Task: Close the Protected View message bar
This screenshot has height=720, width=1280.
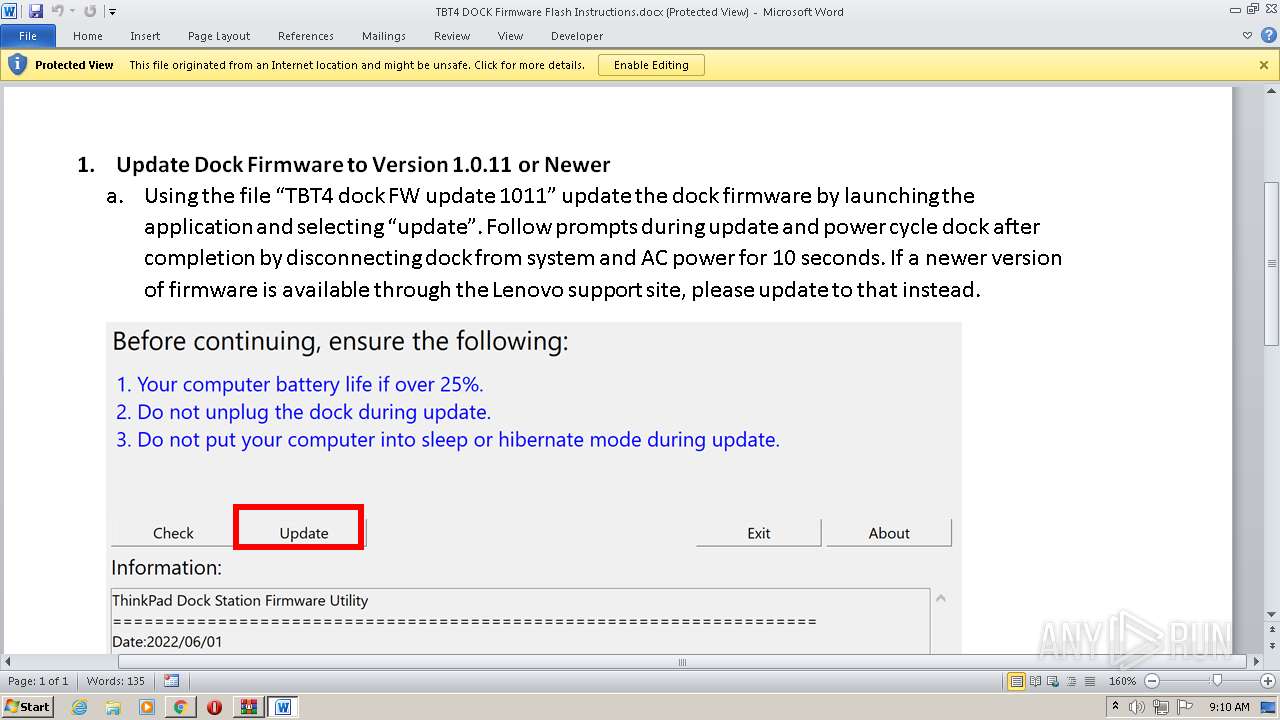Action: (1264, 65)
